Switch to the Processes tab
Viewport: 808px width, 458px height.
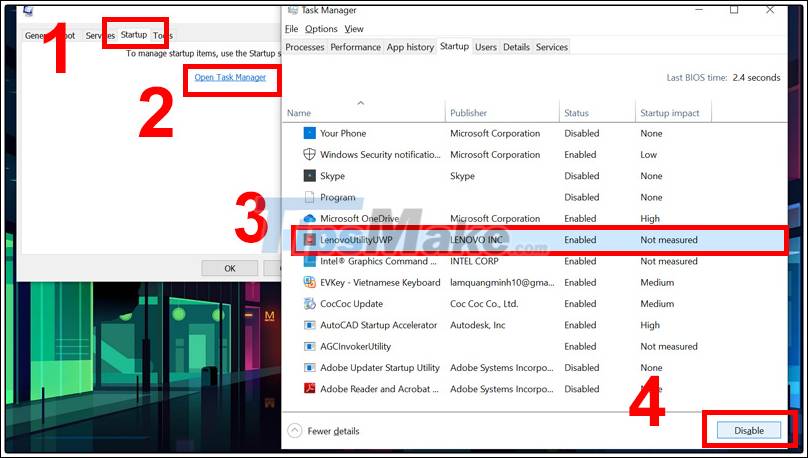(305, 47)
